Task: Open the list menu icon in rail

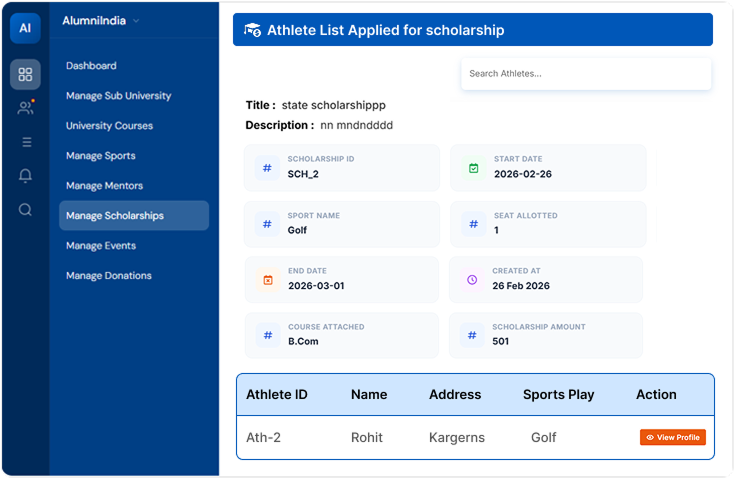Action: tap(25, 142)
